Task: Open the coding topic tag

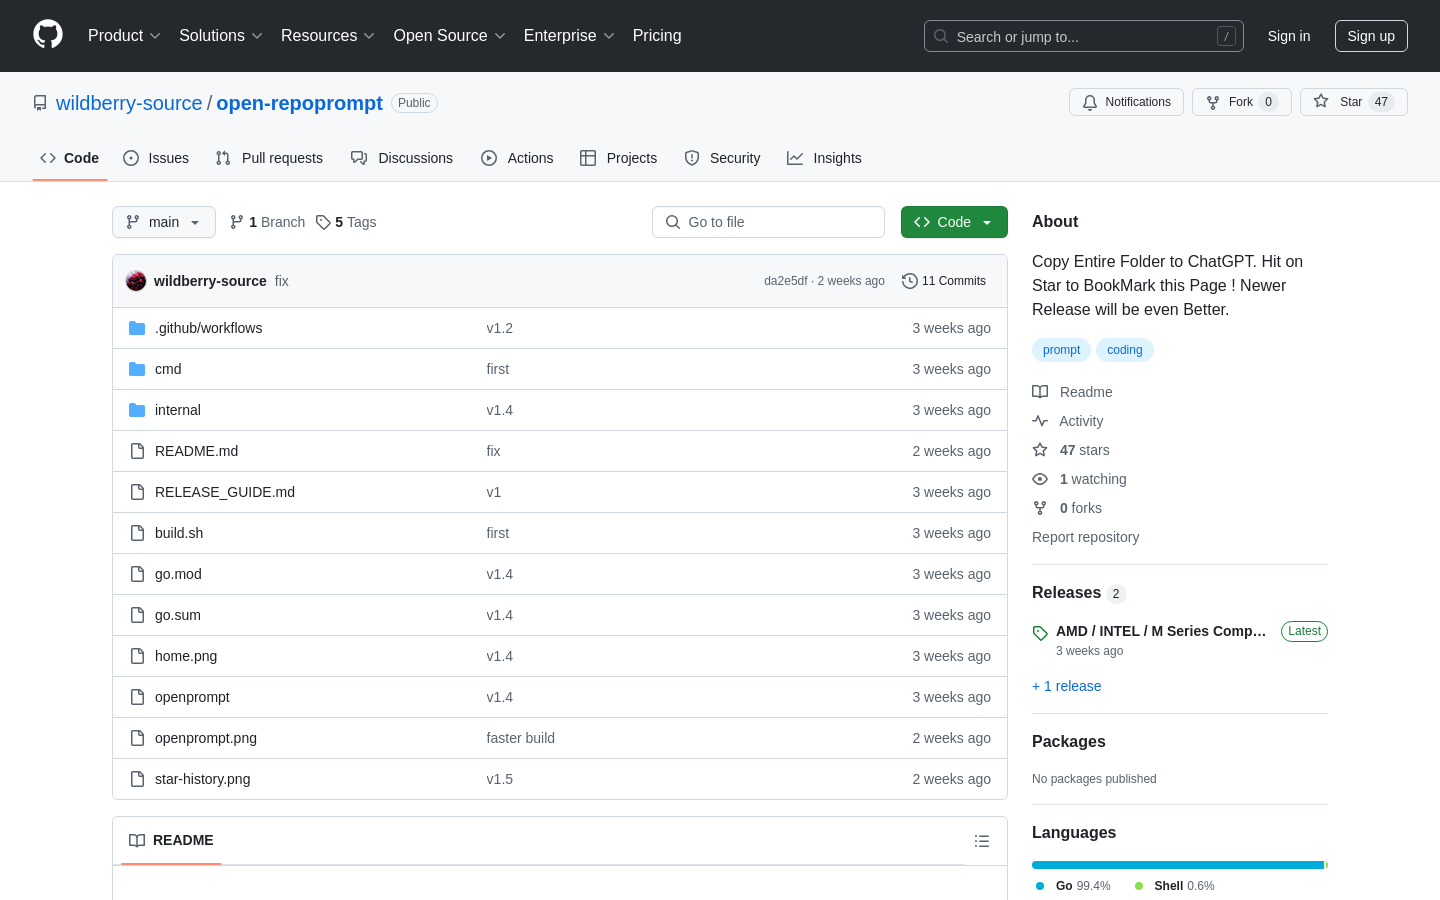Action: [x=1125, y=350]
